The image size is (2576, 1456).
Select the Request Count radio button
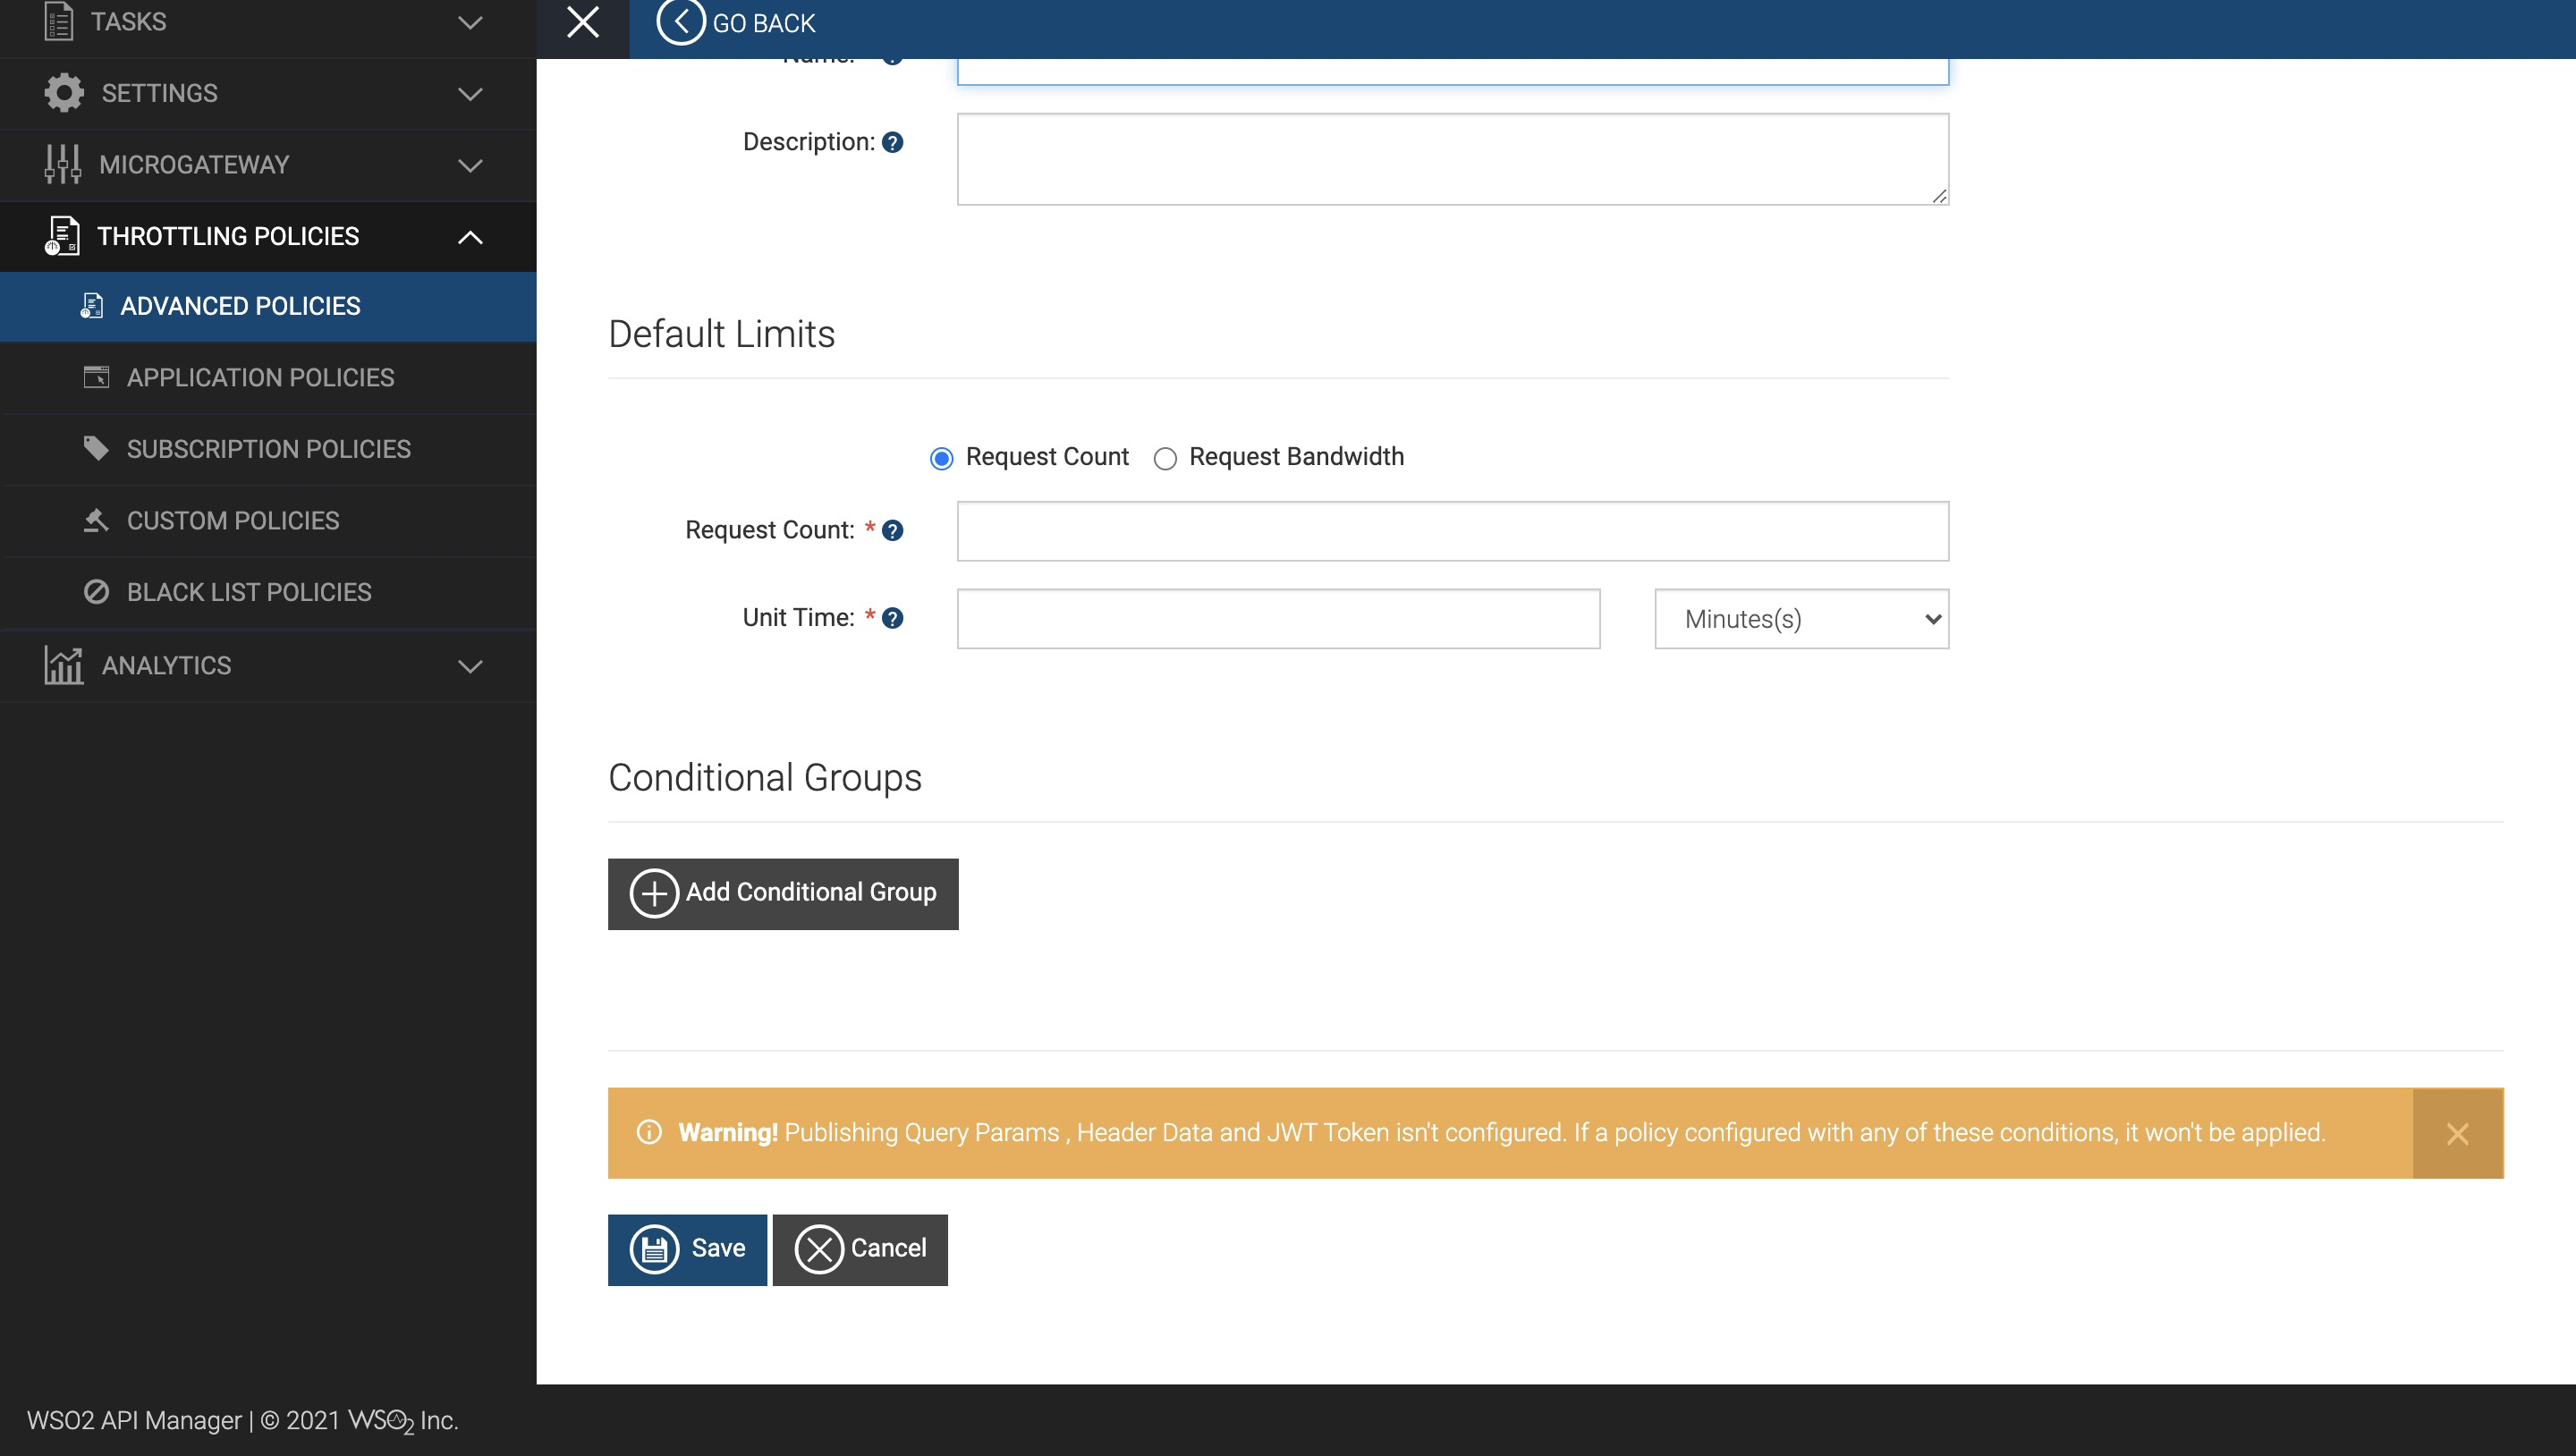click(x=941, y=458)
